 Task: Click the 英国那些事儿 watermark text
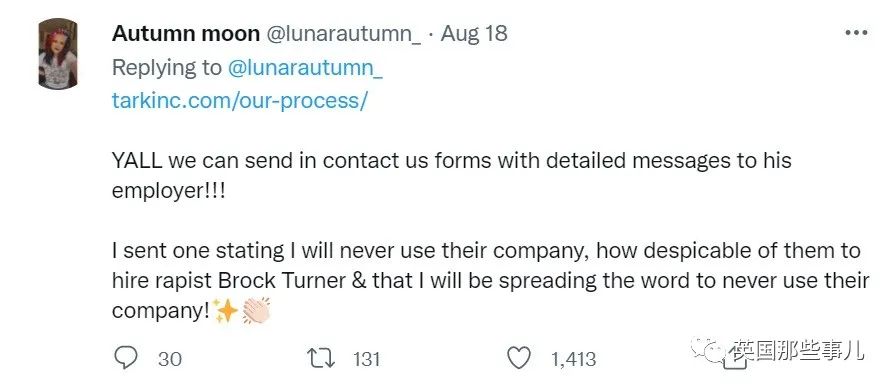pyautogui.click(x=798, y=350)
